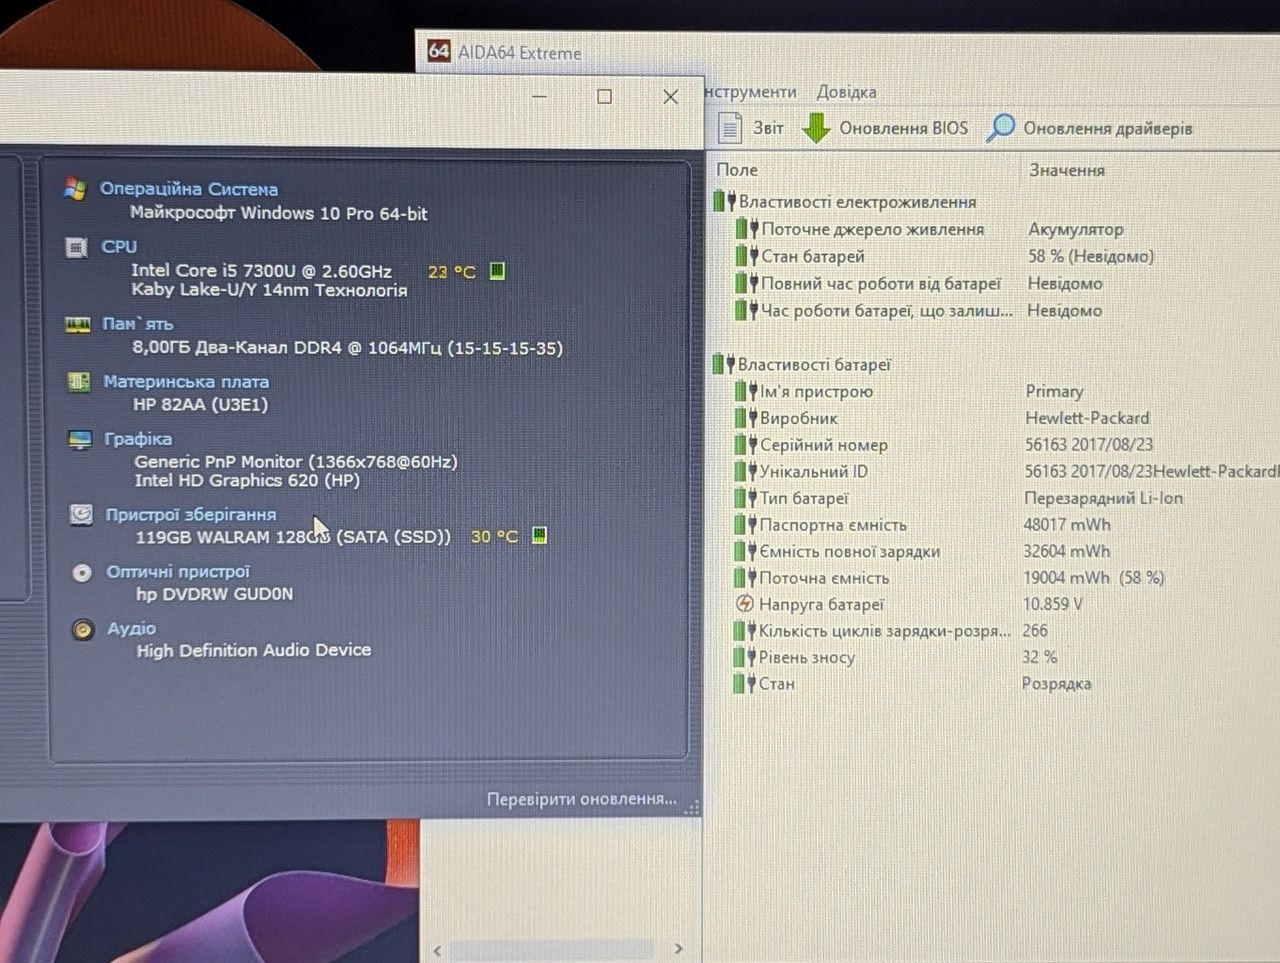
Task: Click the Материнська плата icon
Action: (78, 382)
